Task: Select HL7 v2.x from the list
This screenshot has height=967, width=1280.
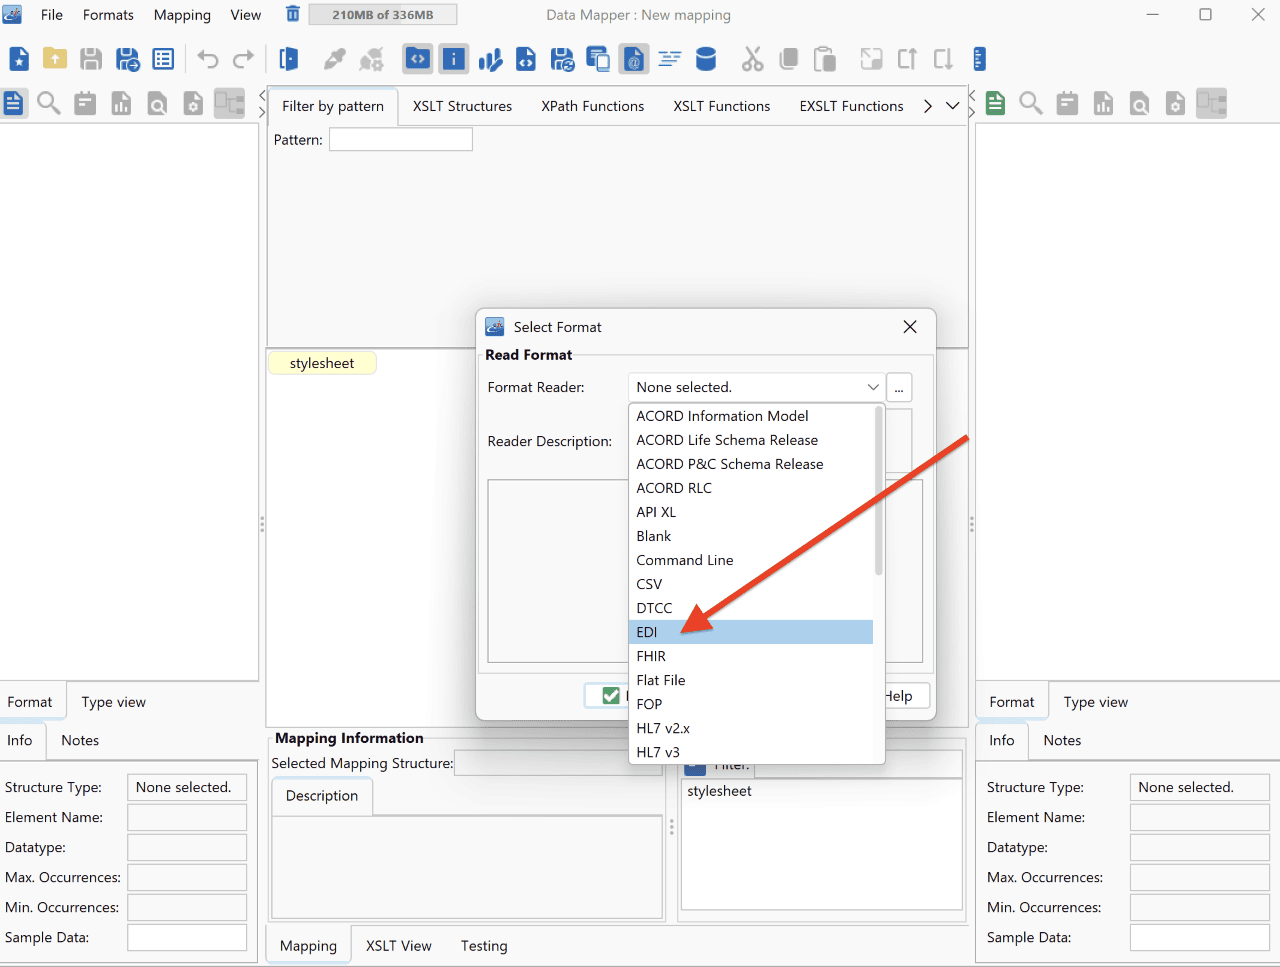Action: pyautogui.click(x=751, y=728)
